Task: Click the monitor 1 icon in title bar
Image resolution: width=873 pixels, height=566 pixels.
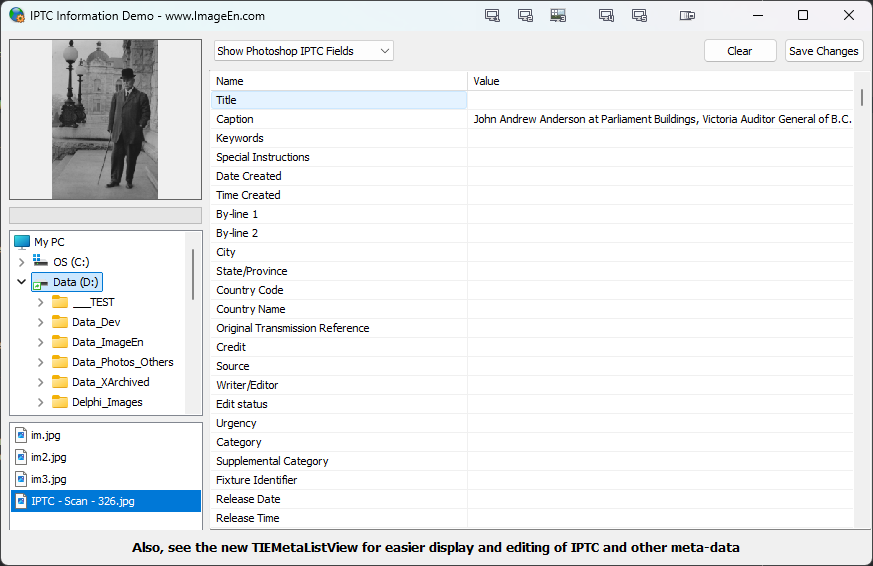Action: [x=492, y=15]
